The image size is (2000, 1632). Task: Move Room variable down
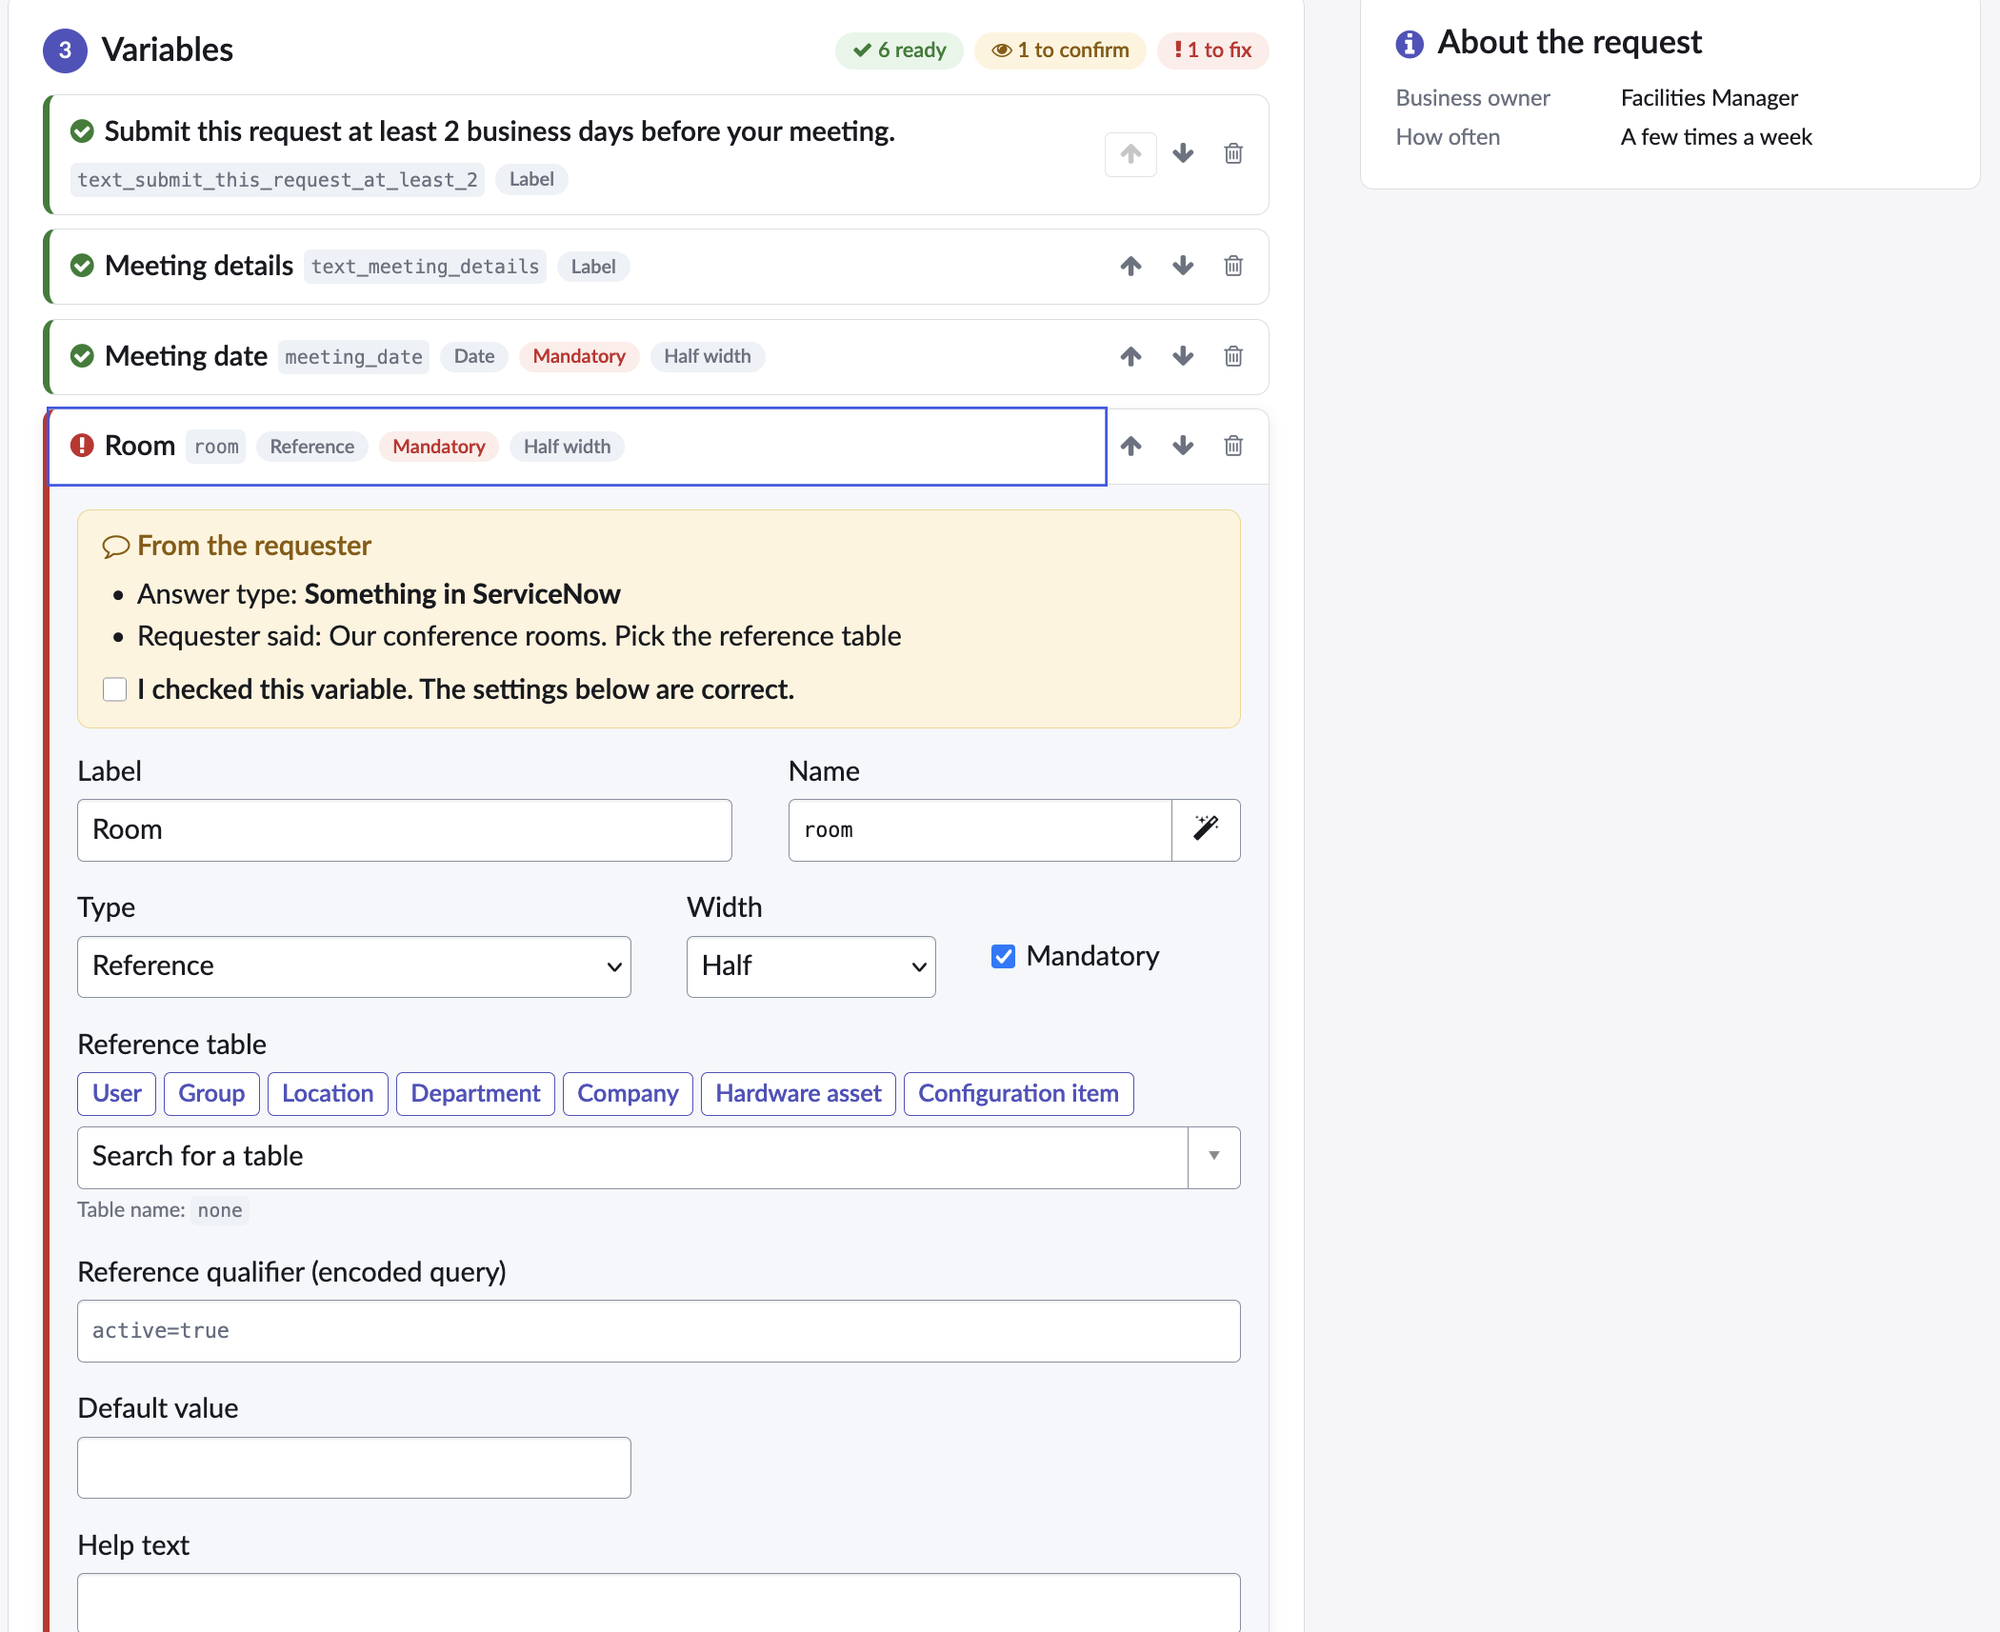click(1183, 446)
